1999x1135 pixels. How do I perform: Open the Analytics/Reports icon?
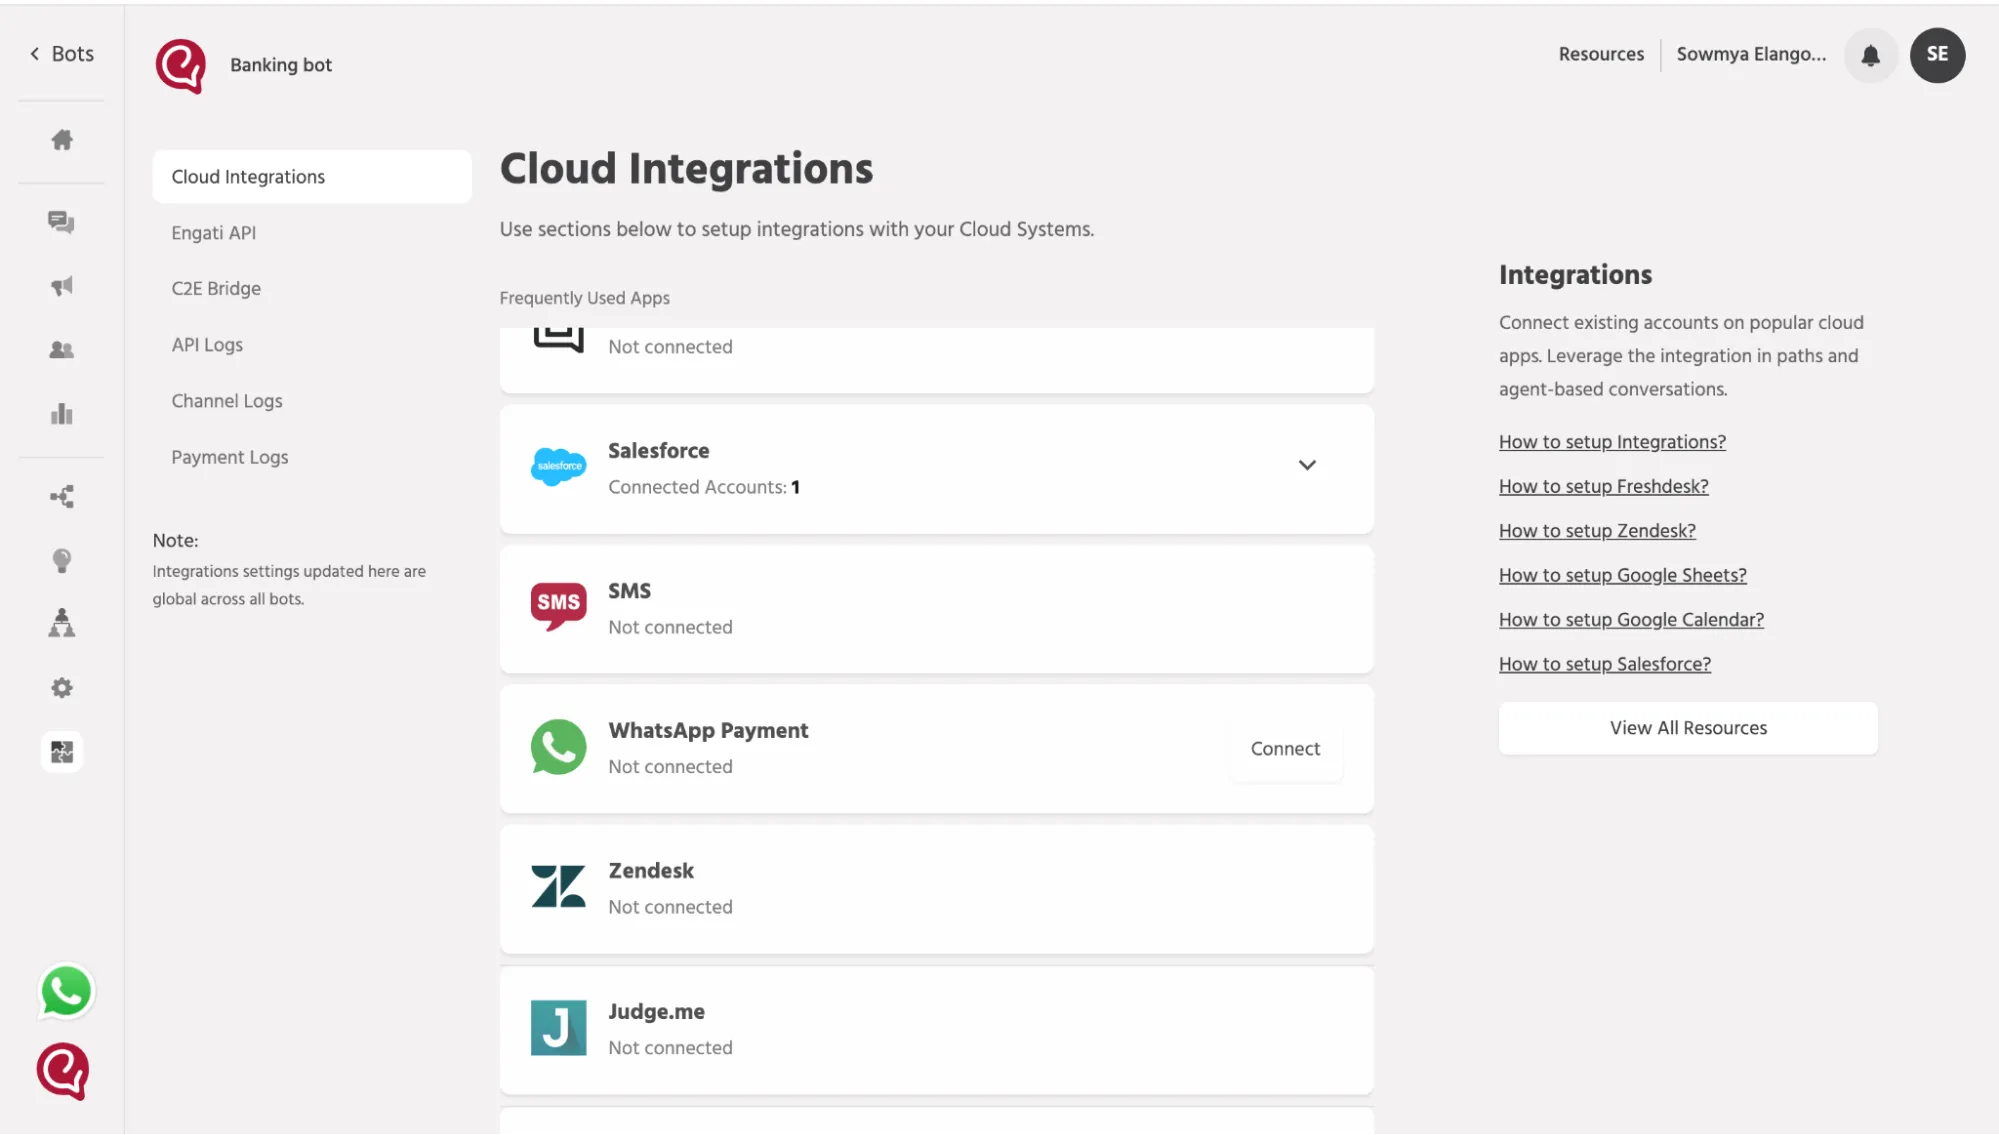62,414
